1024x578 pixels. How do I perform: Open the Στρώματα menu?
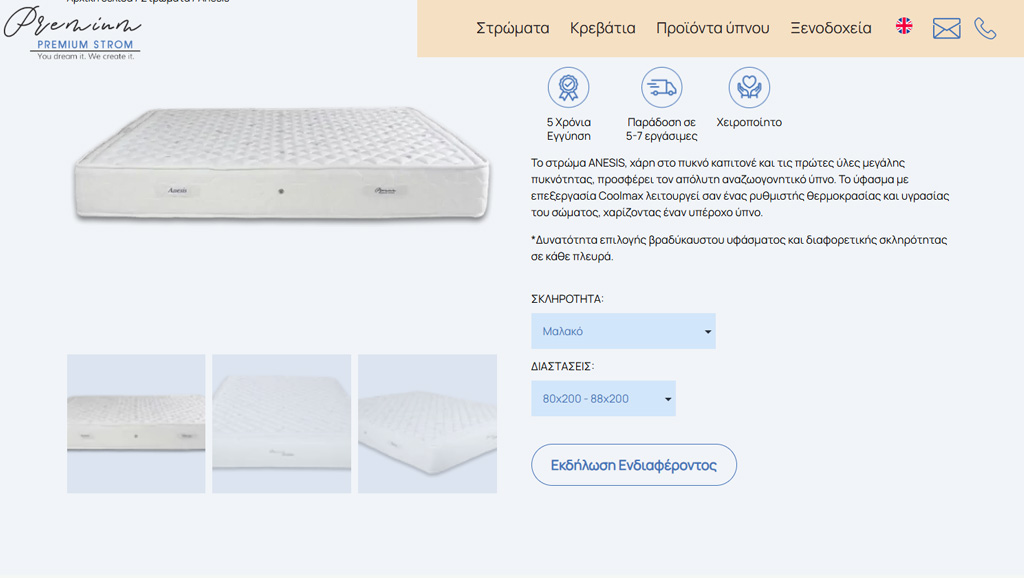513,28
